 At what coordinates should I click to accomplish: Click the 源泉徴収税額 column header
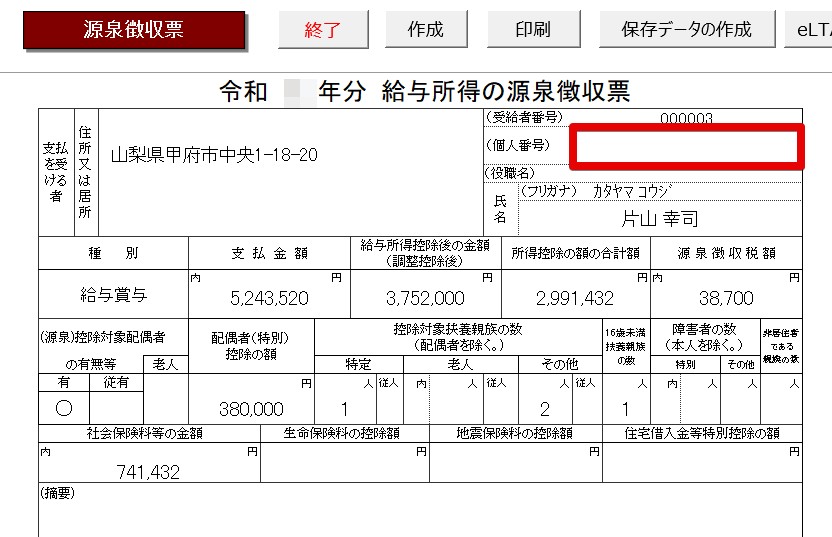tap(726, 253)
